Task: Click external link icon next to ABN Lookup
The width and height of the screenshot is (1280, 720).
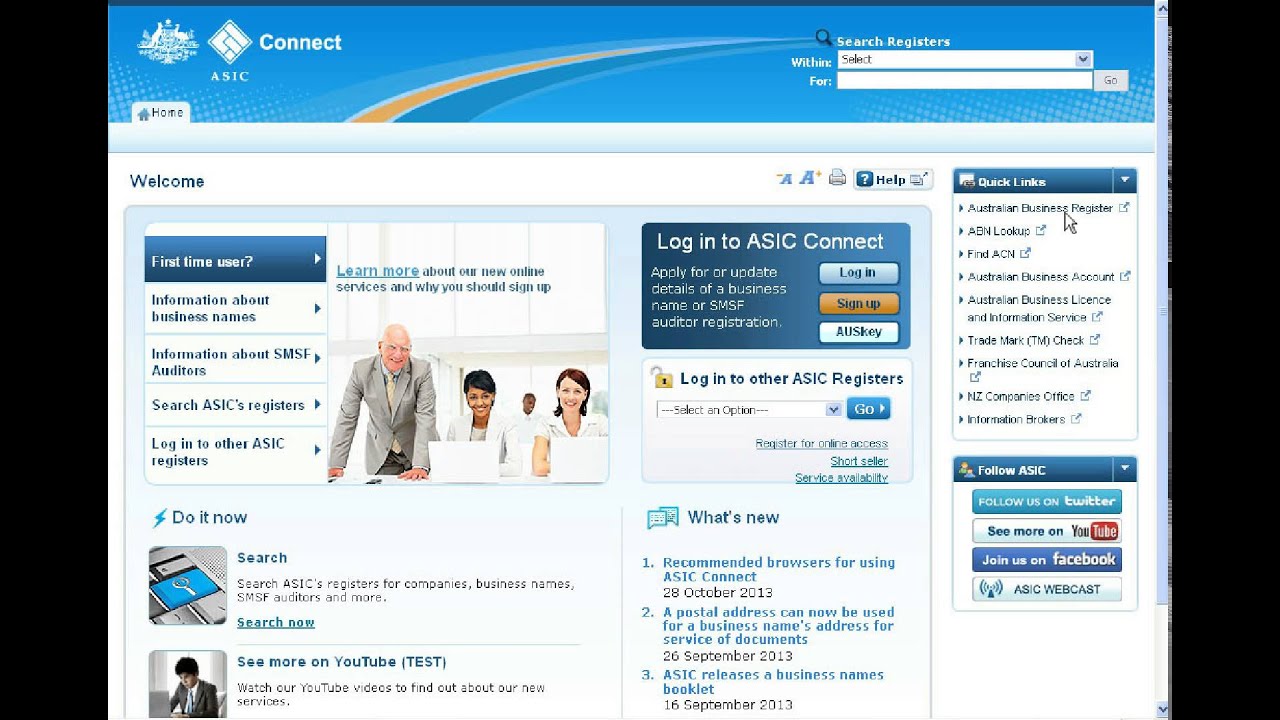Action: click(x=1041, y=230)
